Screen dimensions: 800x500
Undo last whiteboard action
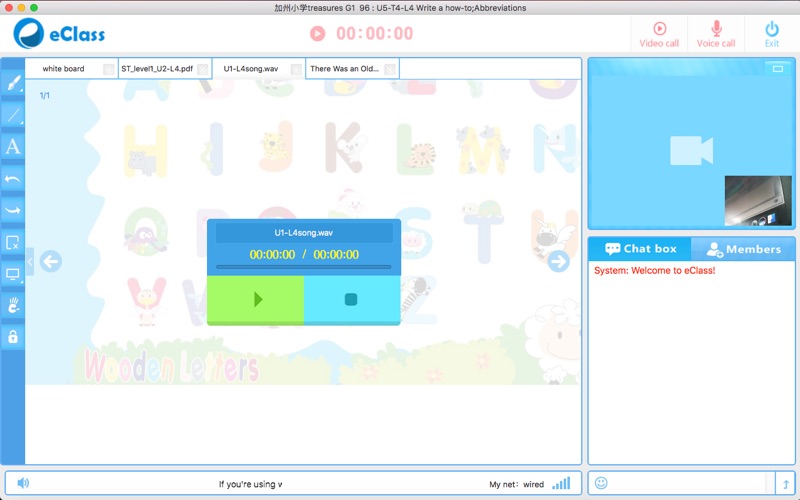(x=13, y=179)
